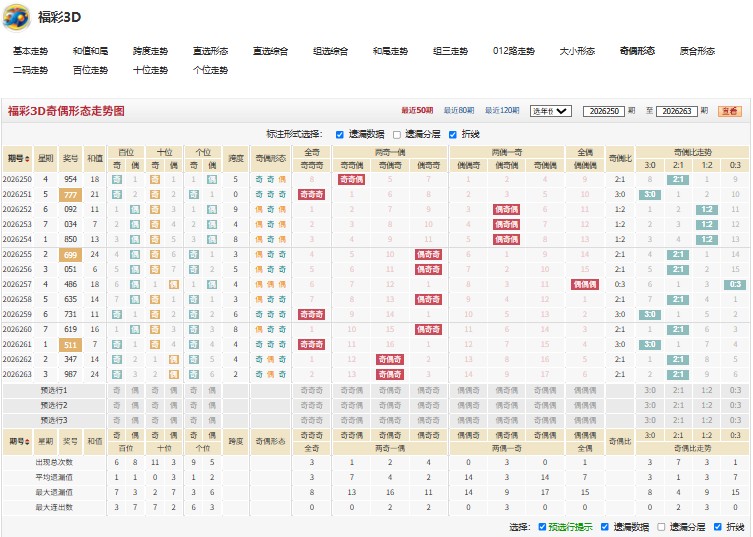Click the 奇偶比走势 top column header
The width and height of the screenshot is (753, 537).
[x=692, y=152]
